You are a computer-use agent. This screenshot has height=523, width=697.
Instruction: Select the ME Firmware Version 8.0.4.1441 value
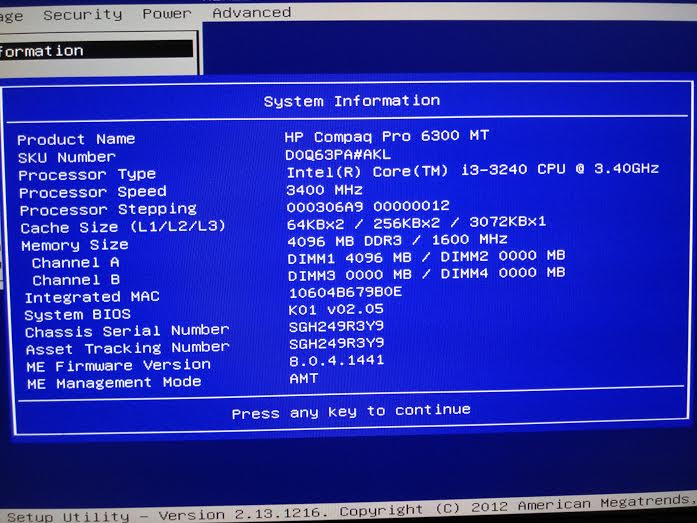[x=336, y=360]
